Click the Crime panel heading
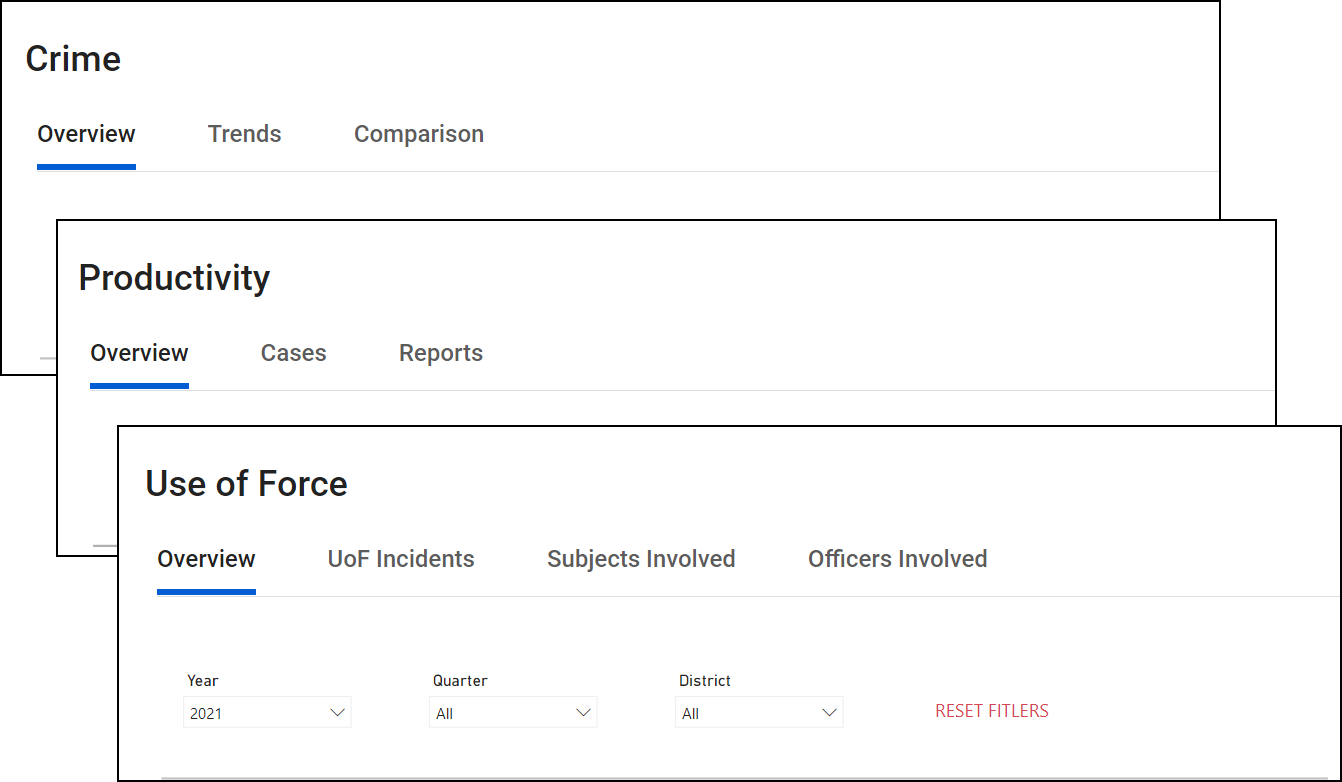Screen dimensions: 1342x782 (73, 59)
